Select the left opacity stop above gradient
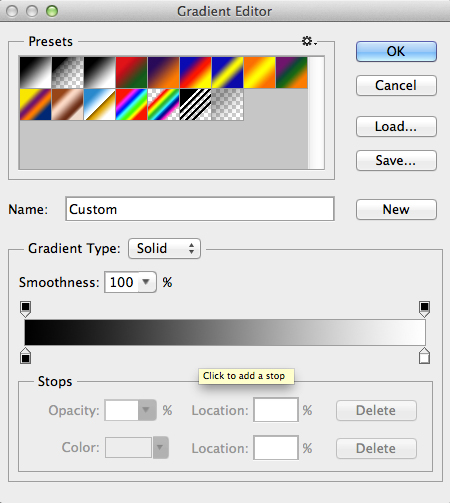This screenshot has width=450, height=503. pos(26,309)
